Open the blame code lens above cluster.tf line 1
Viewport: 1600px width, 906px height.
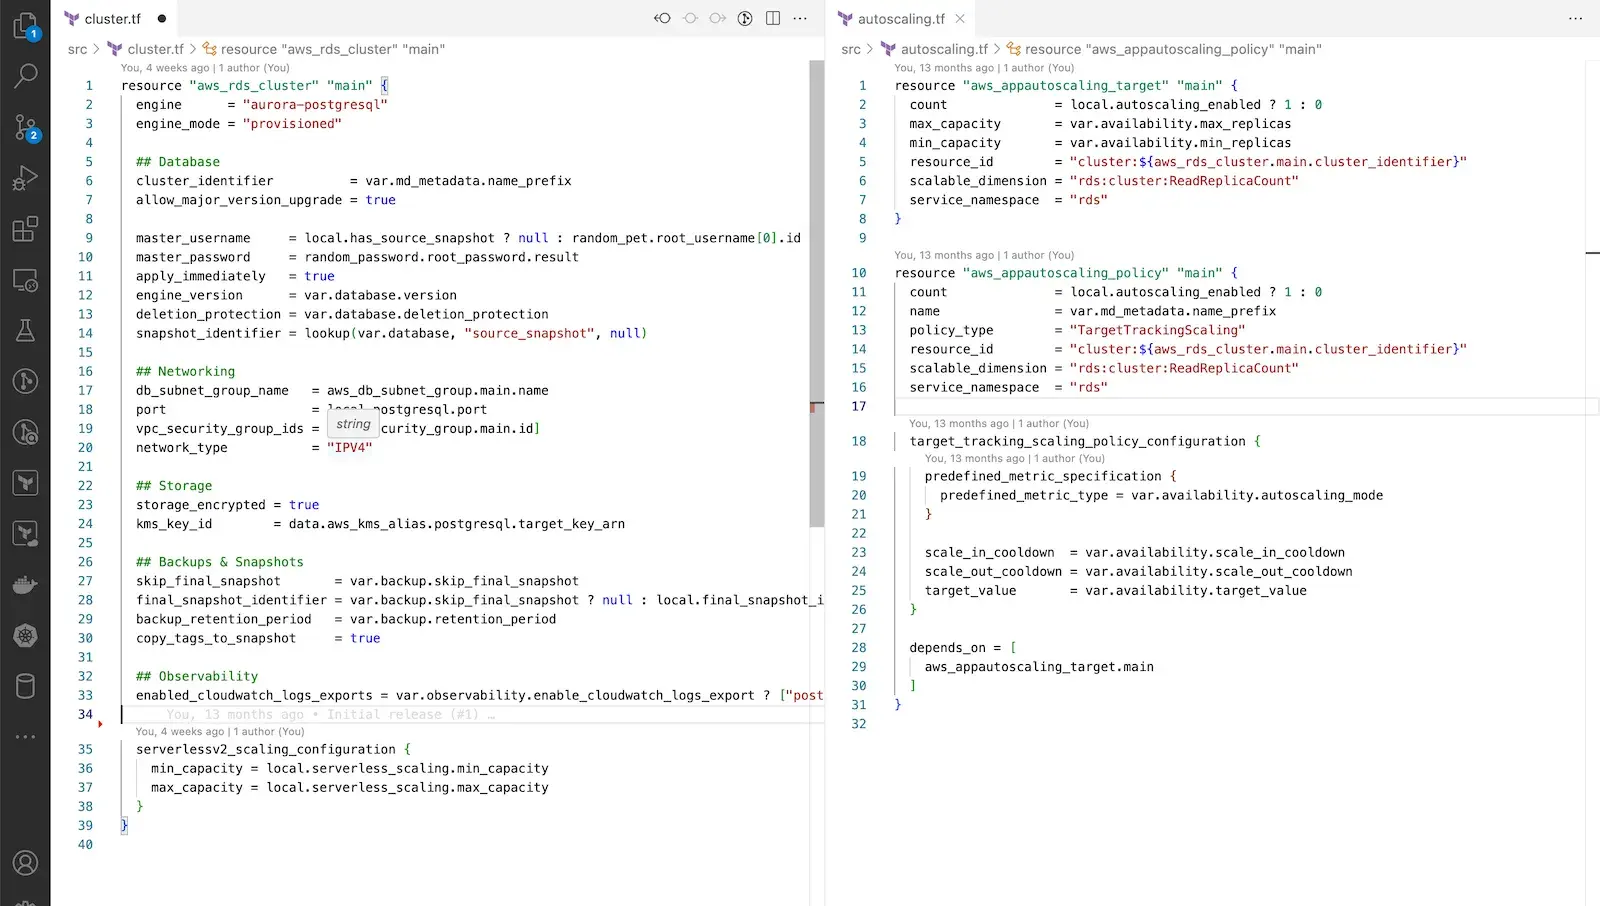tap(205, 68)
